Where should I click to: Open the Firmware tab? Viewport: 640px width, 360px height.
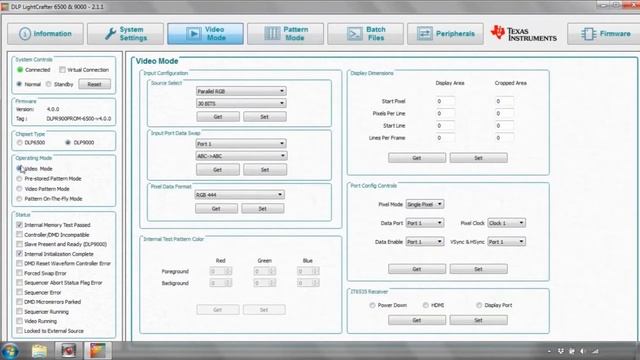[605, 33]
